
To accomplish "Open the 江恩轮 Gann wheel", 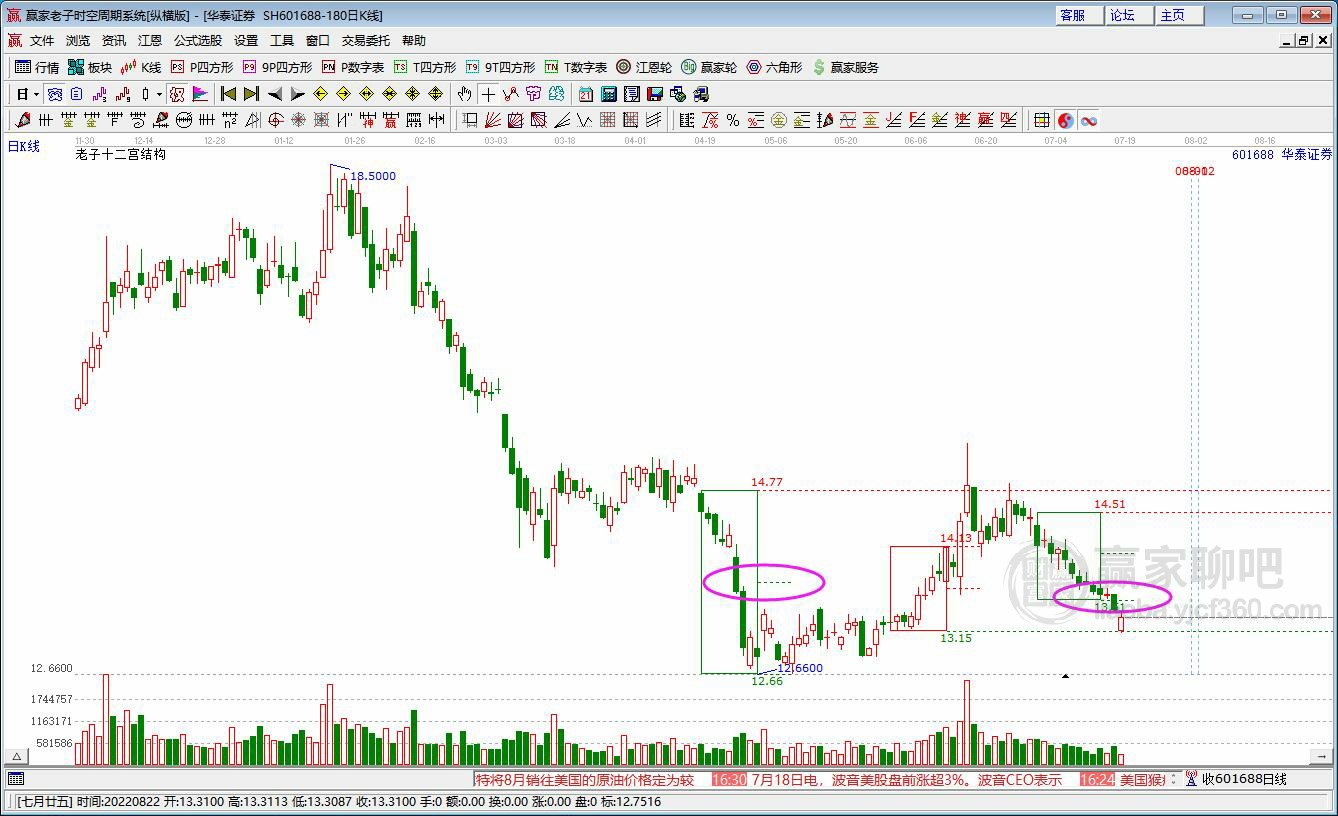I will click(644, 67).
